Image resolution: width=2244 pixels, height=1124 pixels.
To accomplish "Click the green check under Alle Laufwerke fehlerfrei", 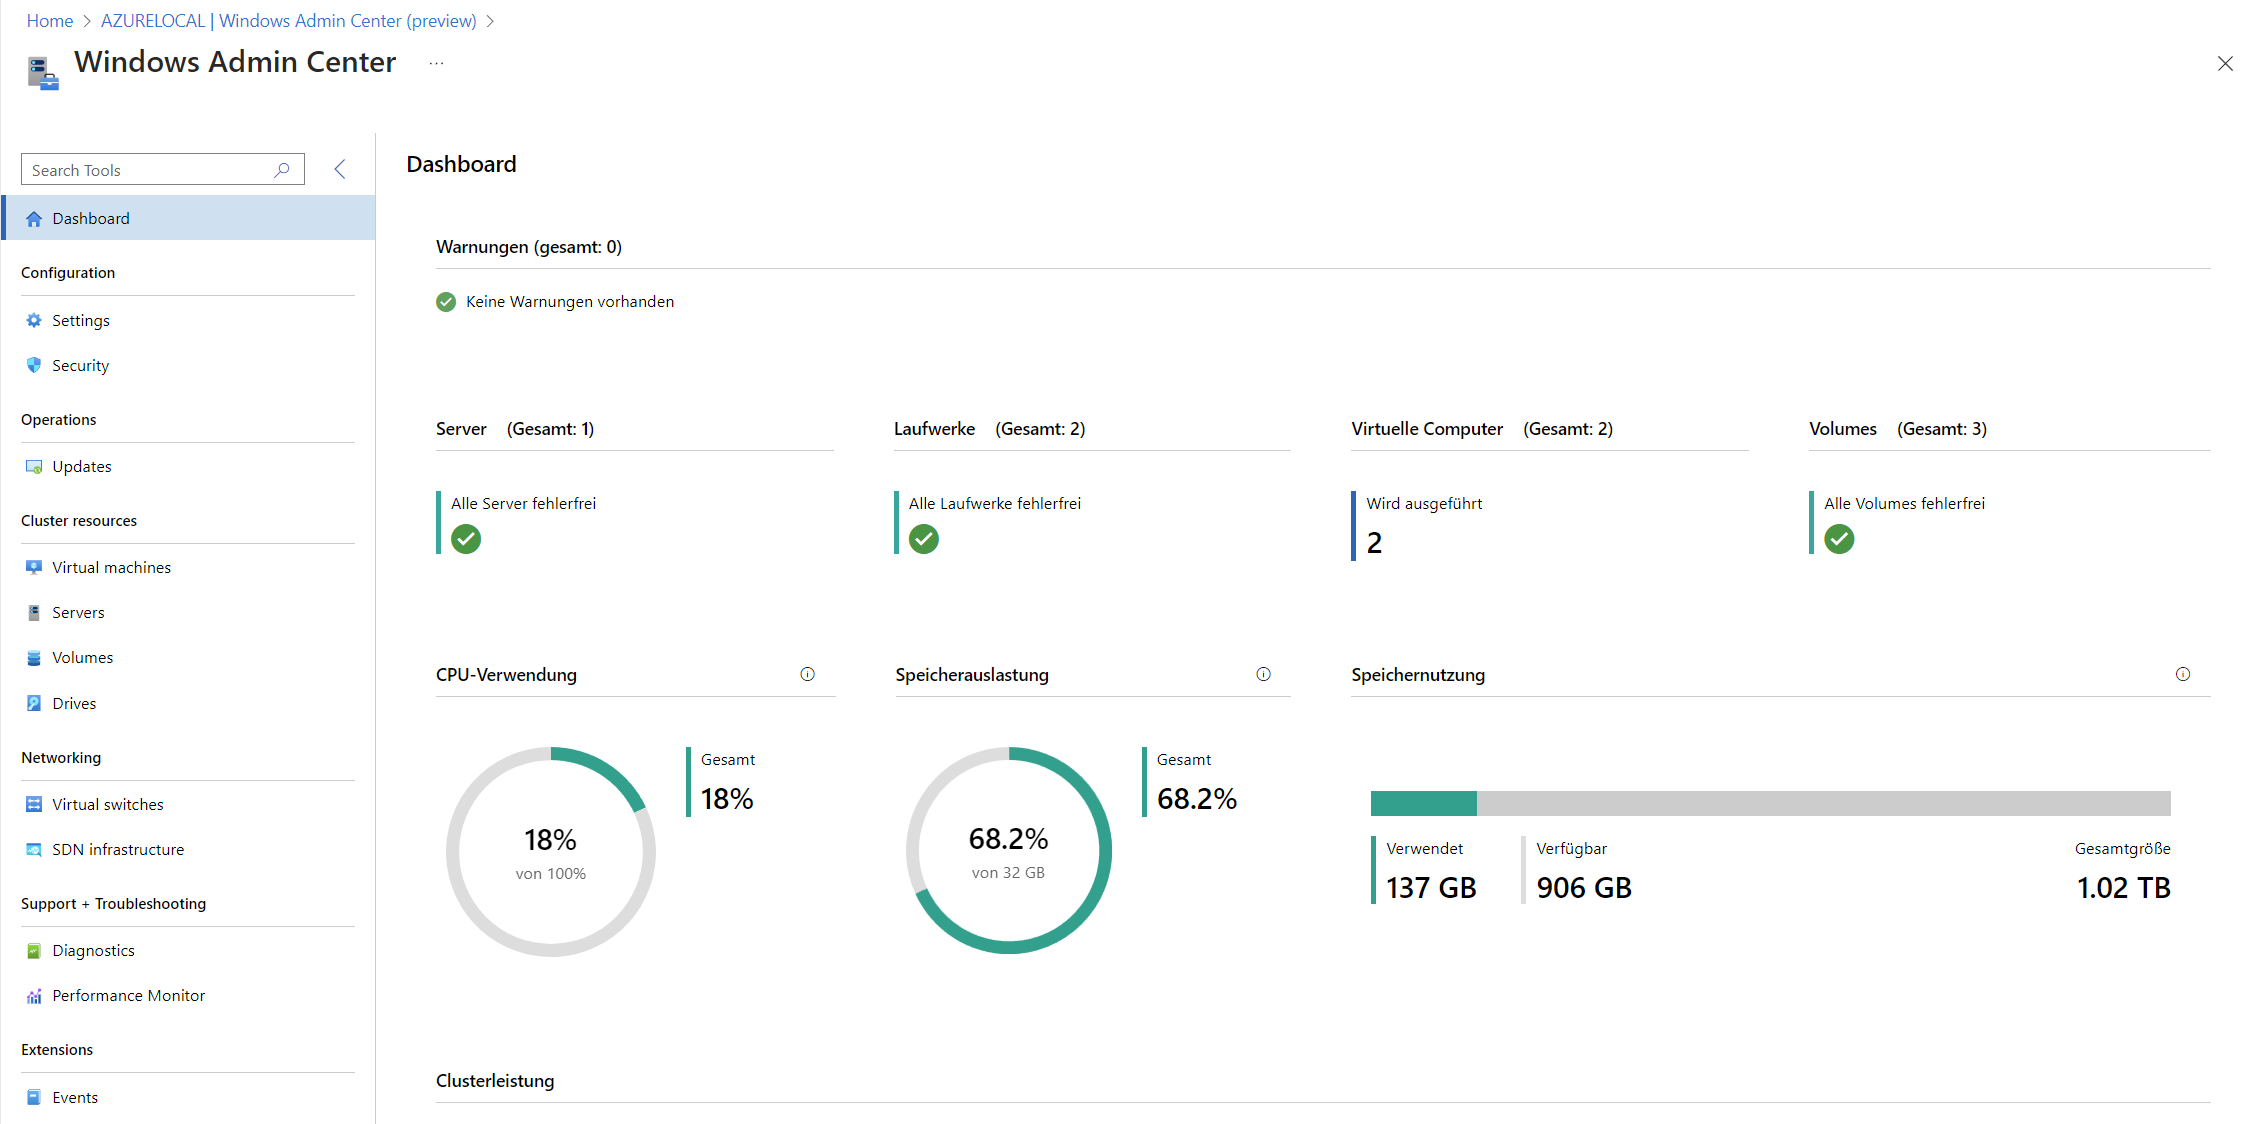I will click(x=924, y=540).
